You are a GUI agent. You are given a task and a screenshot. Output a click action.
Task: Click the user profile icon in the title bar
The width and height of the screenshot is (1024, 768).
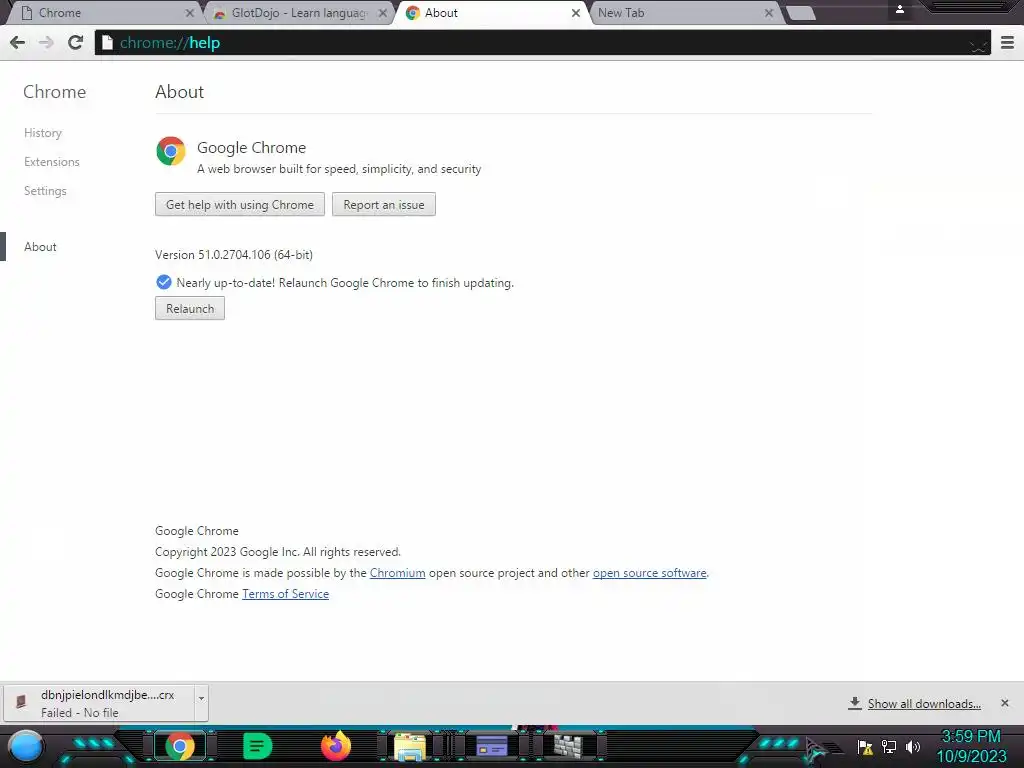click(900, 9)
